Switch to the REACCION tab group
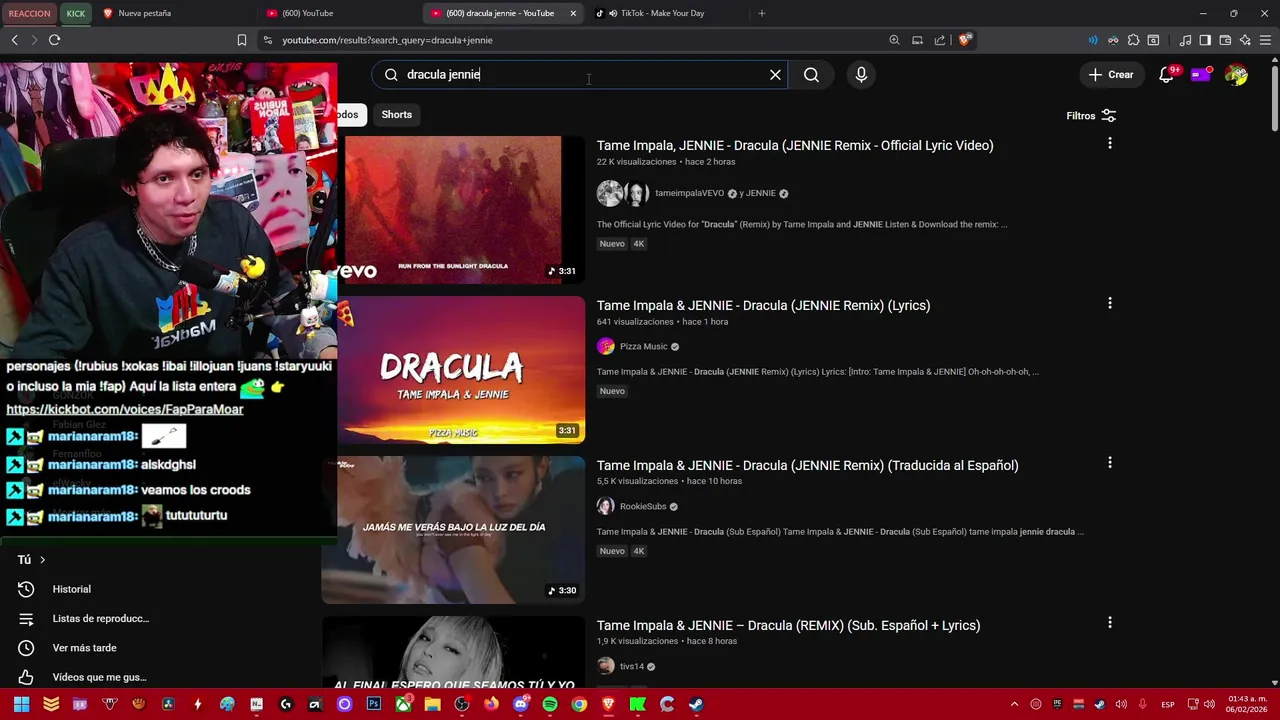The width and height of the screenshot is (1280, 720). [29, 14]
